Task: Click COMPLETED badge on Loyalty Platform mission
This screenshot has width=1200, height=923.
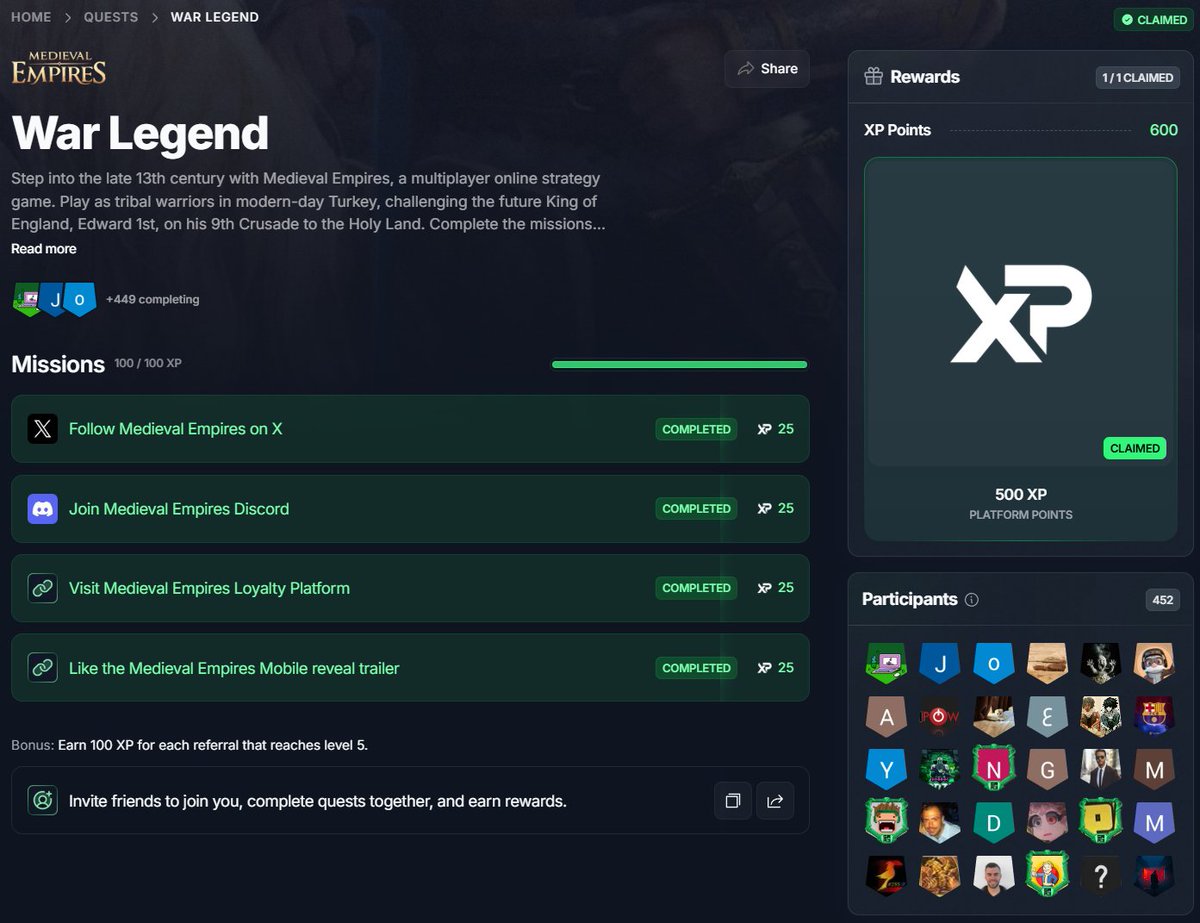Action: click(x=696, y=588)
